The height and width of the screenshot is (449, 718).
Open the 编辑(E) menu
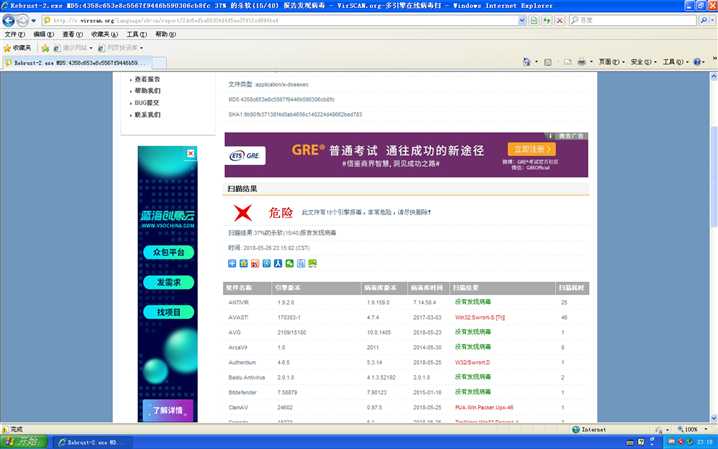coord(43,34)
